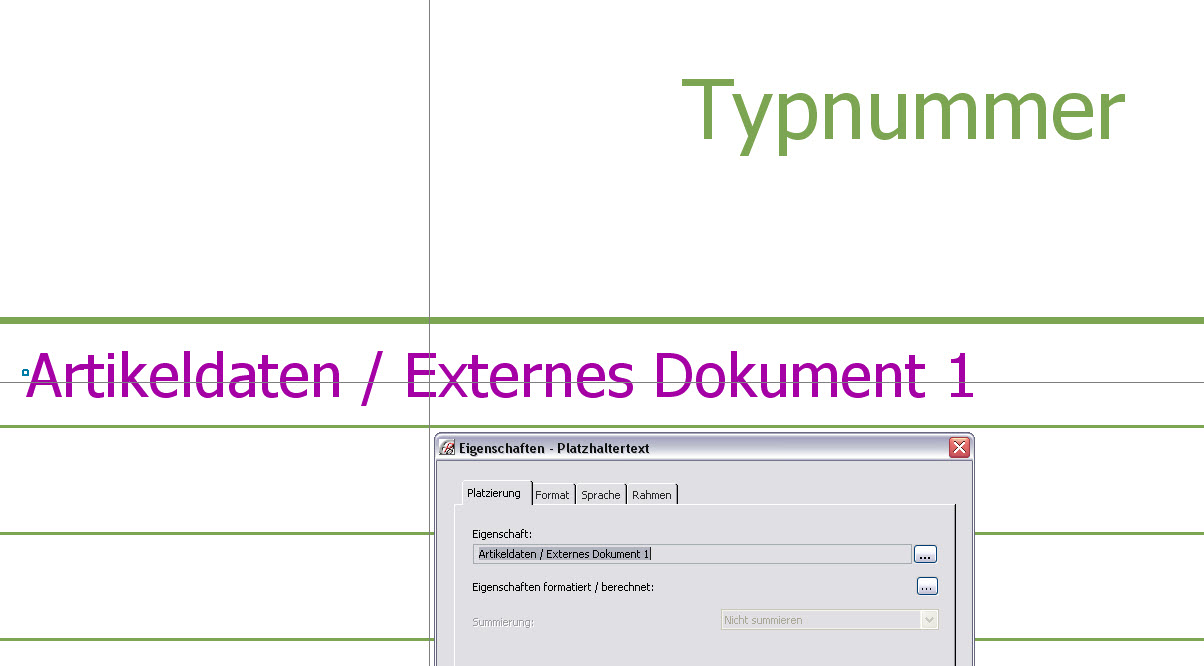
Task: Close the Eigenschaften - Platzhaltertext dialog
Action: click(x=960, y=448)
